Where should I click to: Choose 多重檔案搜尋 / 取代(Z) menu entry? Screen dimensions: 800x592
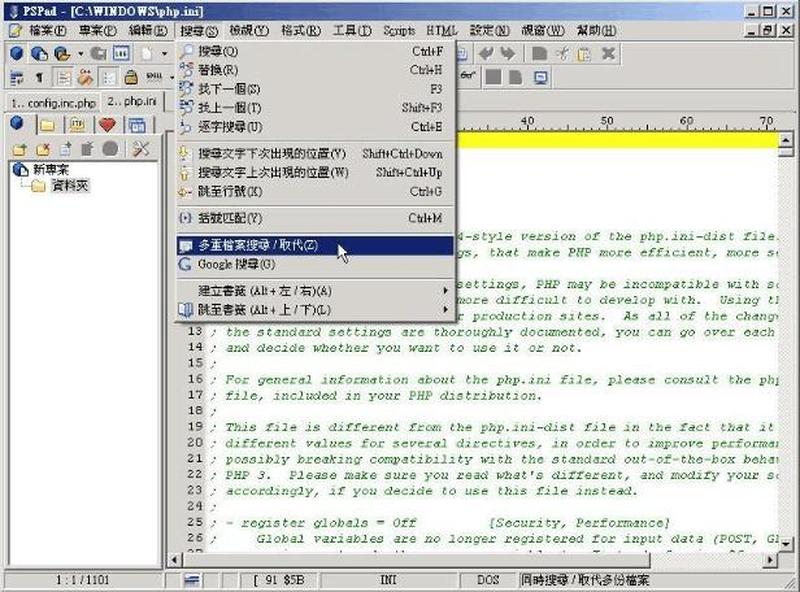(315, 245)
